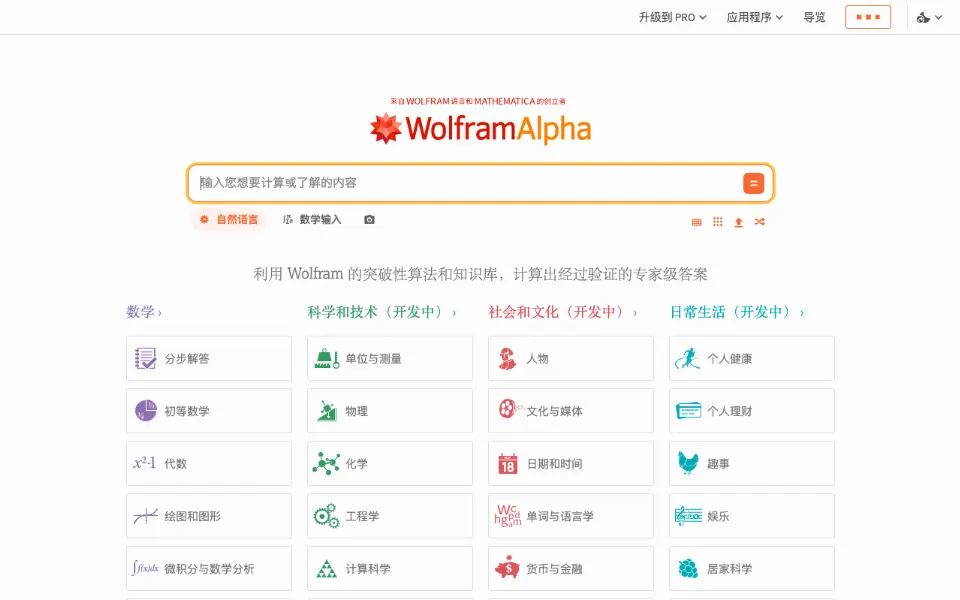Image resolution: width=960 pixels, height=600 pixels.
Task: Open the 代数 topic
Action: 209,463
